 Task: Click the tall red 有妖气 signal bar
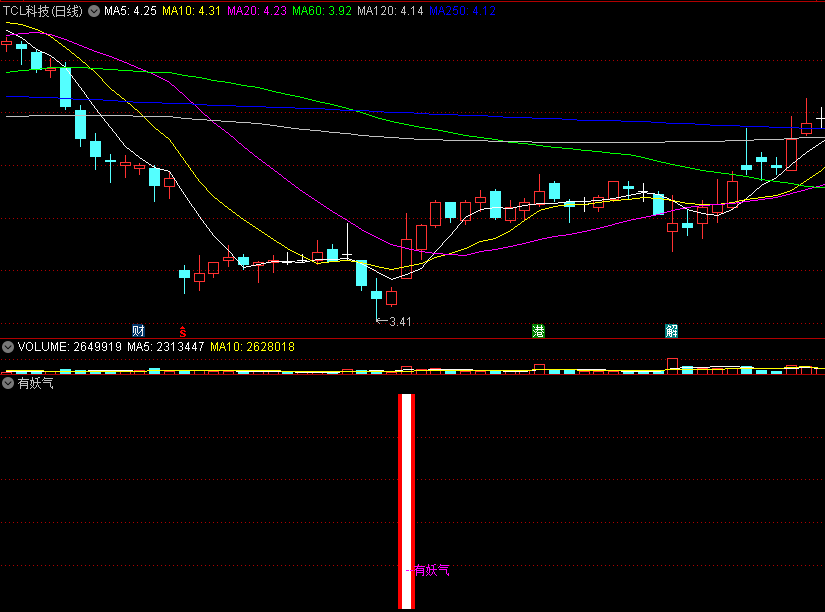click(x=407, y=501)
